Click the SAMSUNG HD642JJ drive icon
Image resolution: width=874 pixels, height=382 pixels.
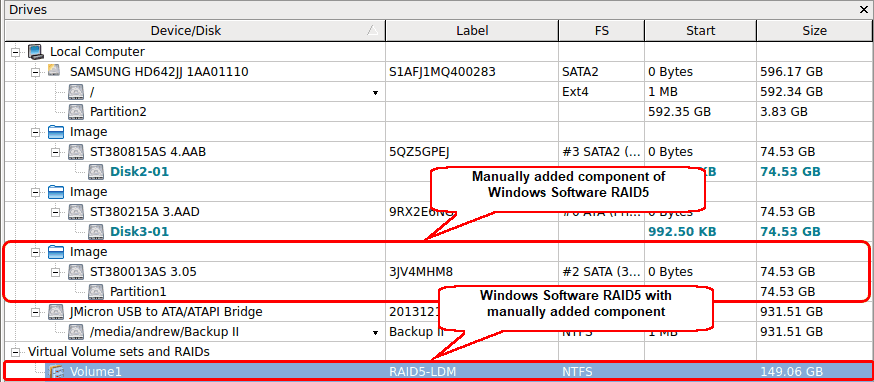54,71
